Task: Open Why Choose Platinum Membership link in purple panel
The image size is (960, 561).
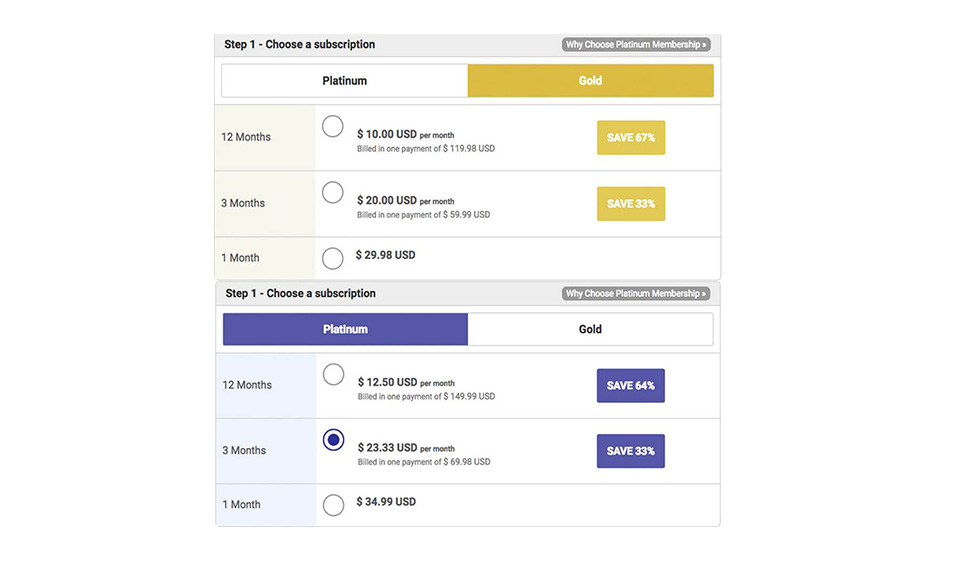Action: pyautogui.click(x=636, y=294)
